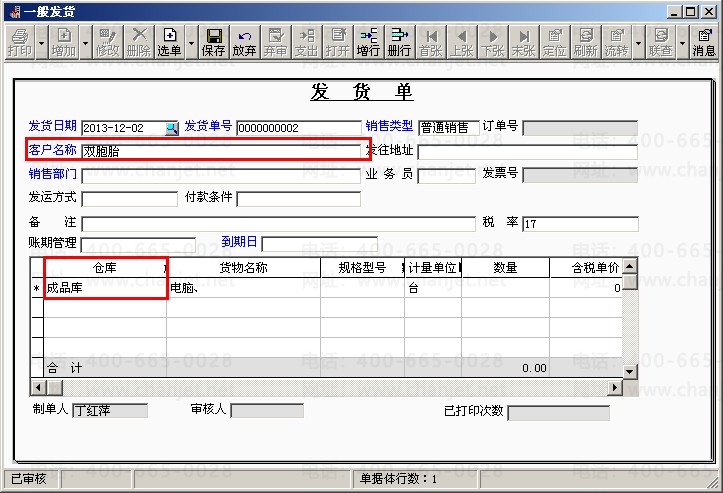Click the row selector marked with asterisk
Image resolution: width=723 pixels, height=493 pixels.
(37, 288)
